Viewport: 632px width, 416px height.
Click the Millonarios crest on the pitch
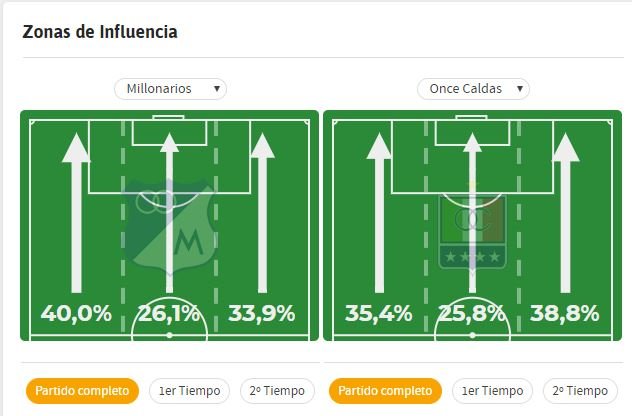tap(170, 228)
